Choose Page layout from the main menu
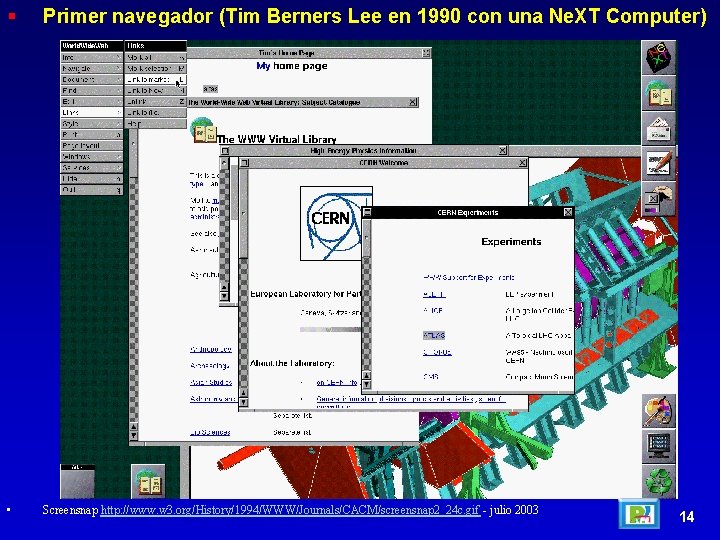The height and width of the screenshot is (540, 720). coord(91,146)
